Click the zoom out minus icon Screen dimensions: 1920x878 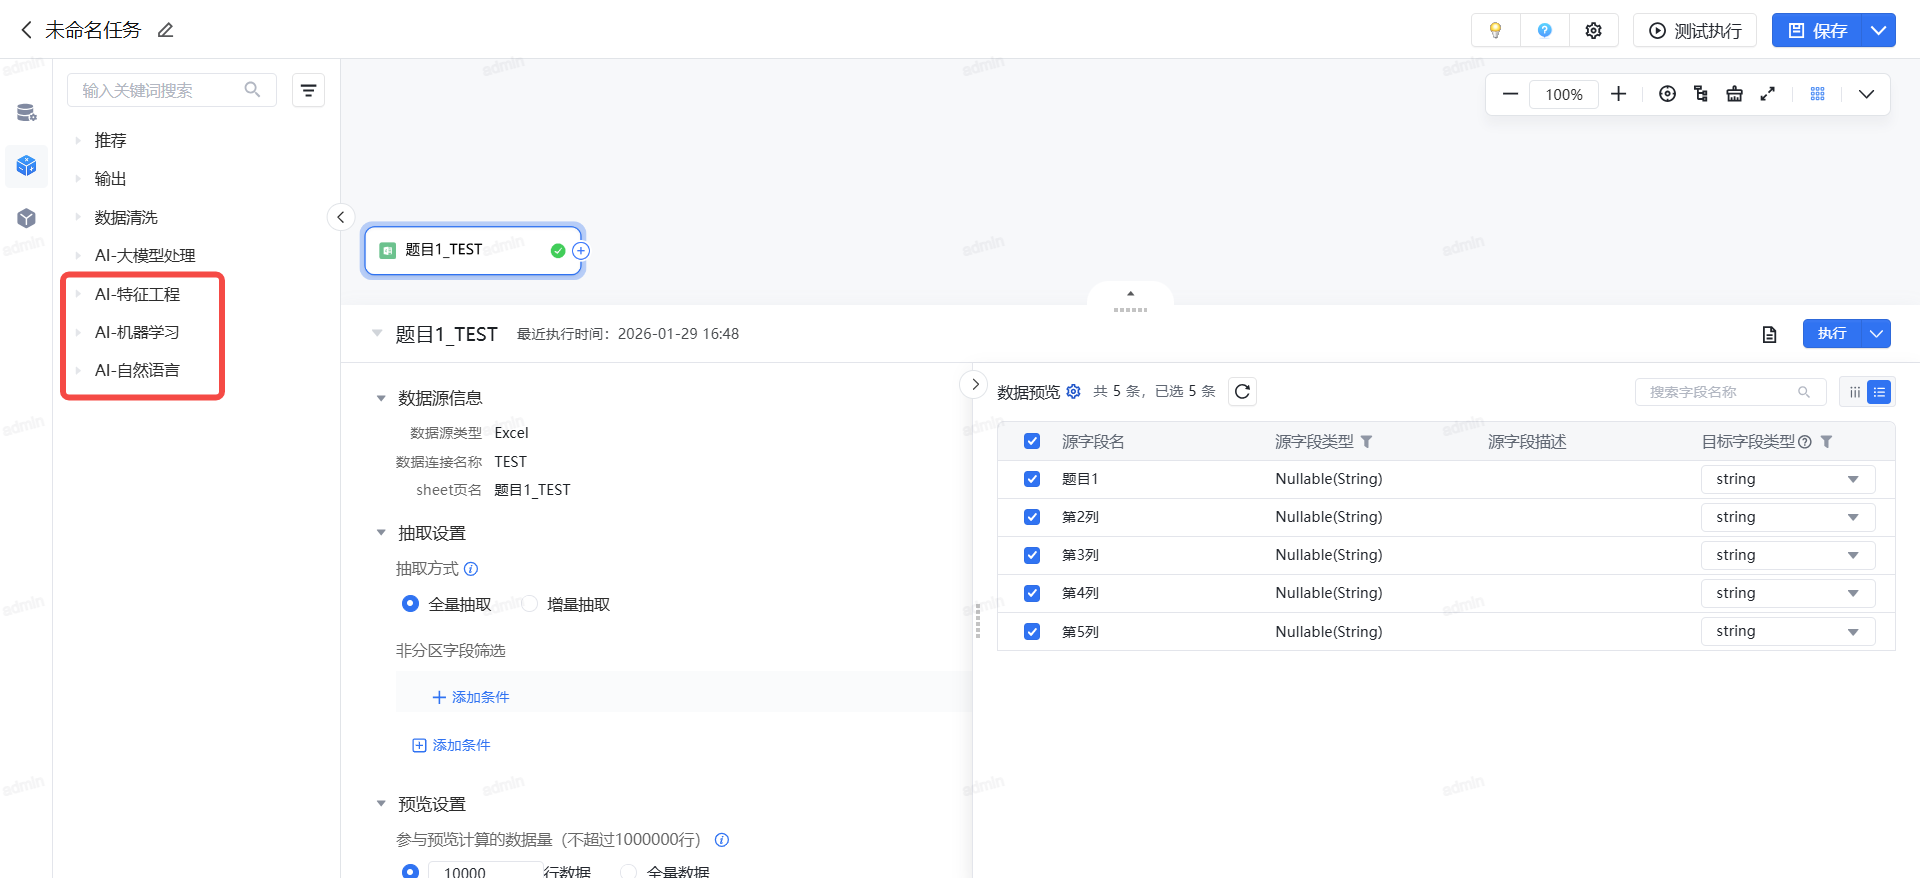[x=1510, y=94]
